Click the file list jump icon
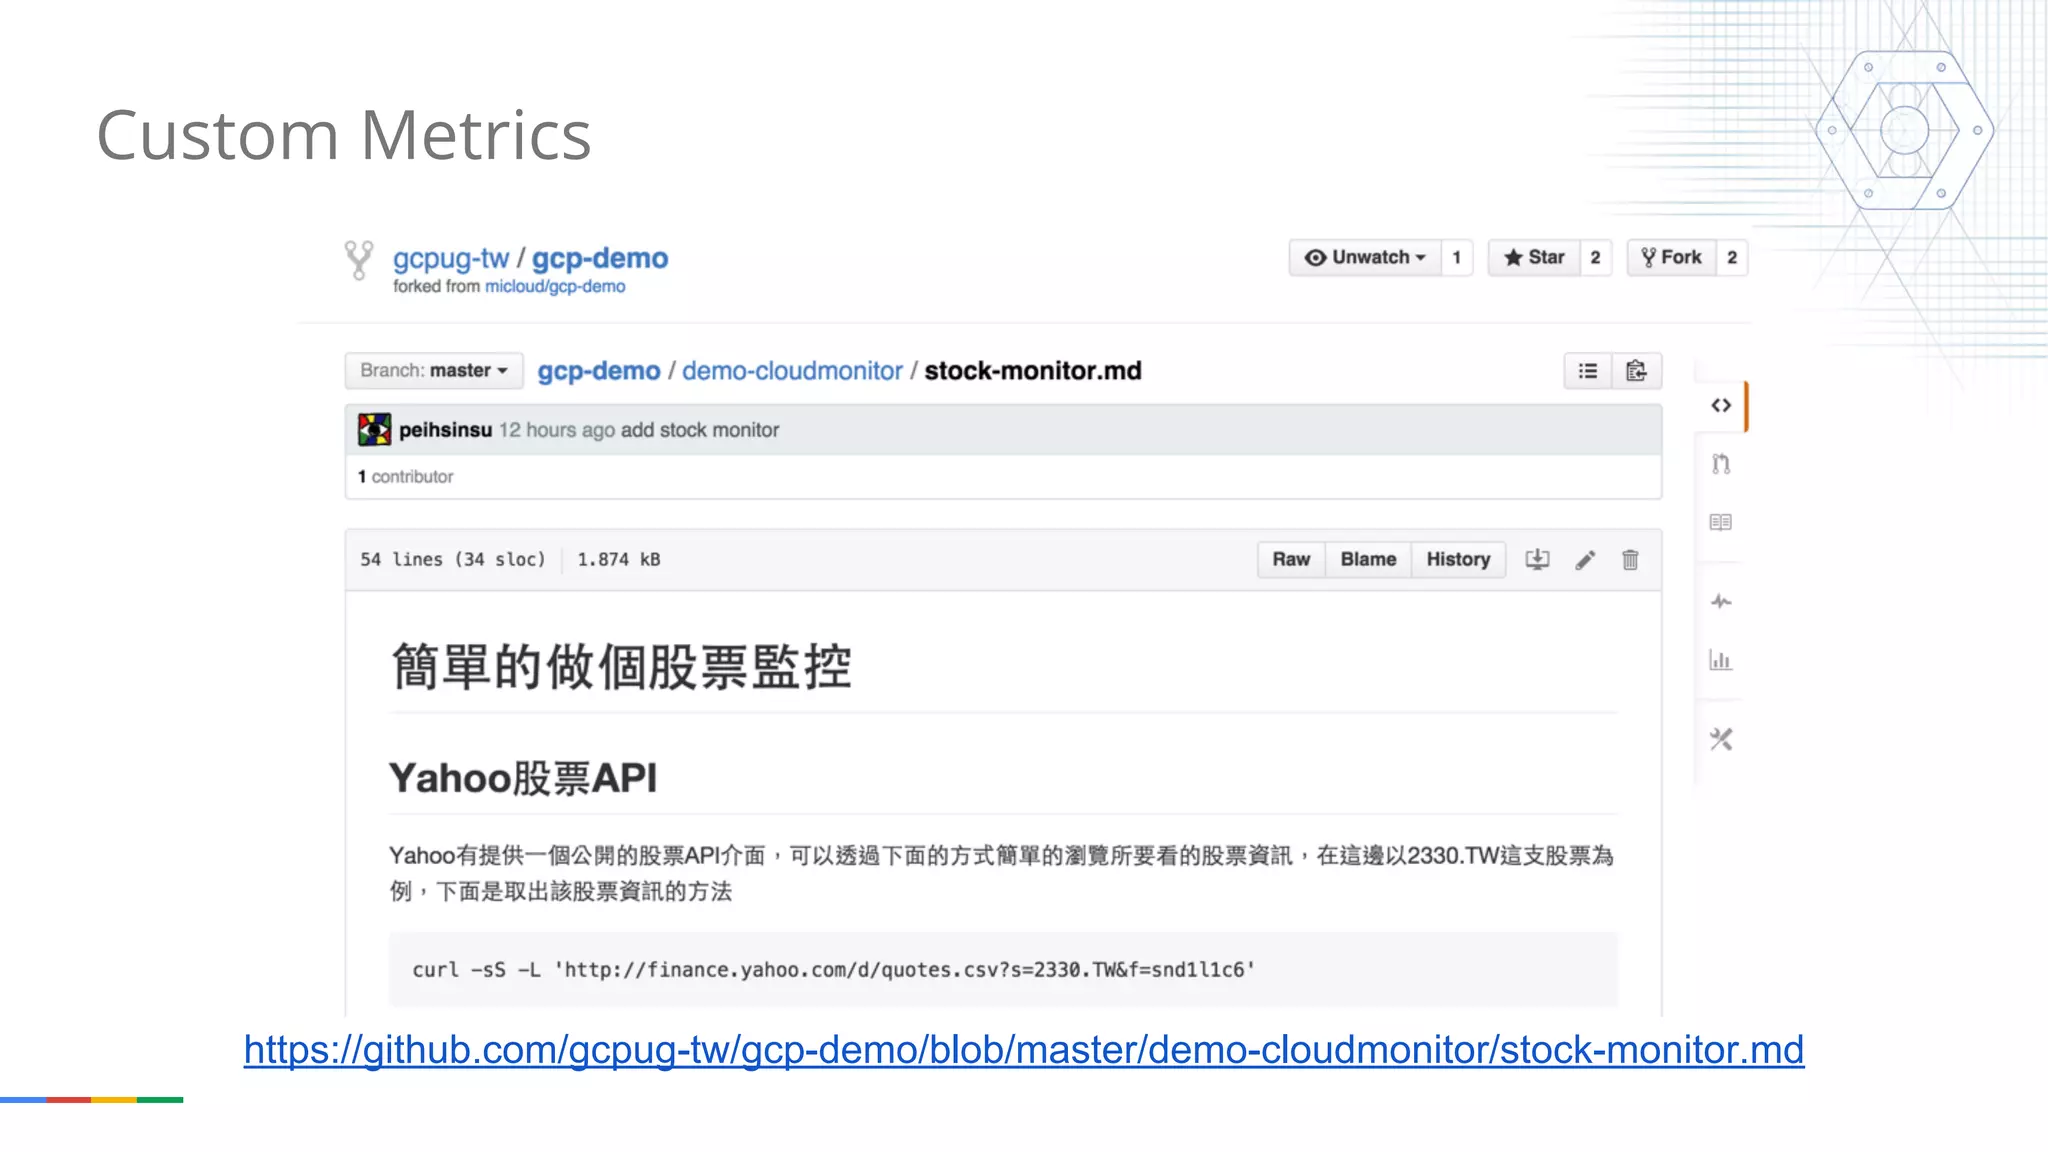The image size is (2048, 1152). 1588,371
